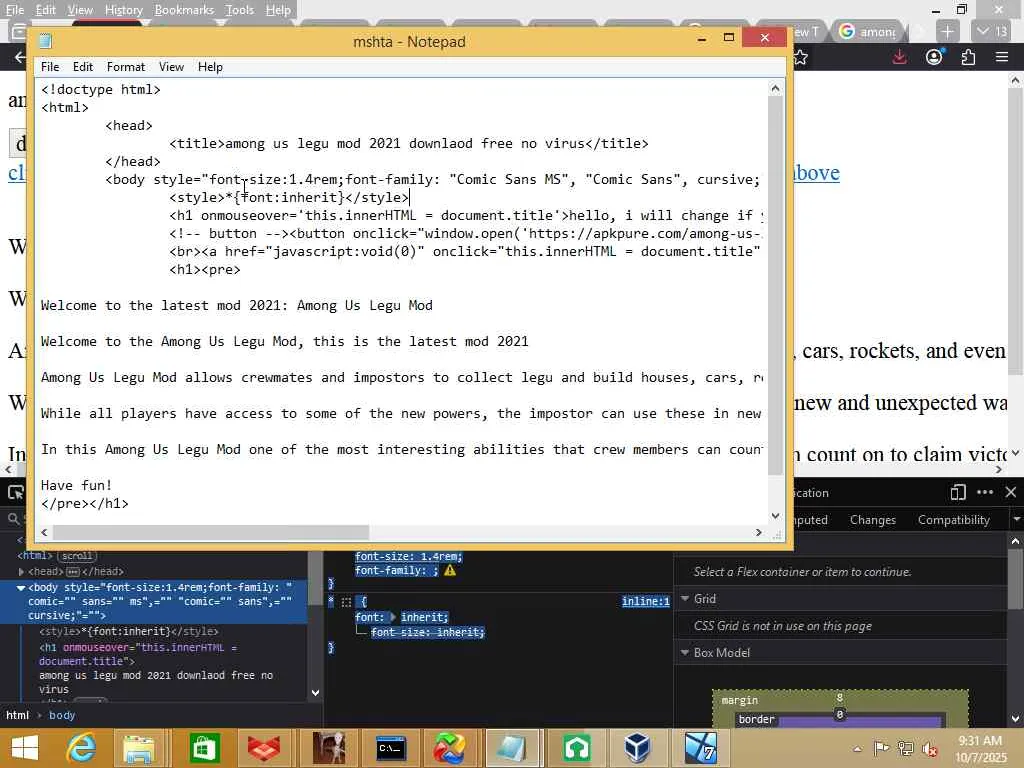Click the universal selector highlighter icon
This screenshot has height=768, width=1024.
346,602
